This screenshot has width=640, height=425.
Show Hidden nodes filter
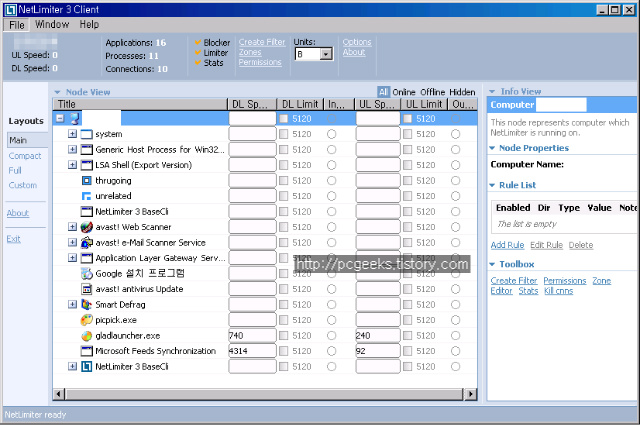click(x=462, y=92)
